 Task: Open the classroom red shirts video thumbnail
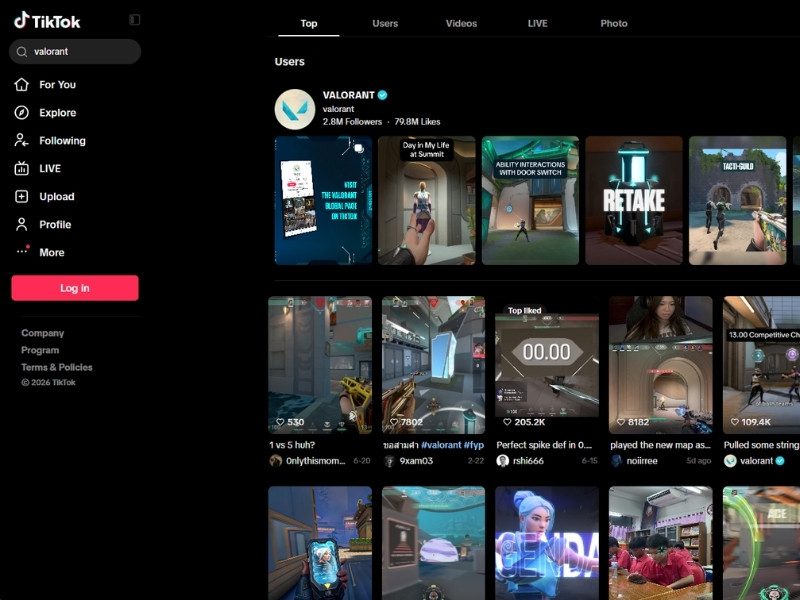(661, 543)
